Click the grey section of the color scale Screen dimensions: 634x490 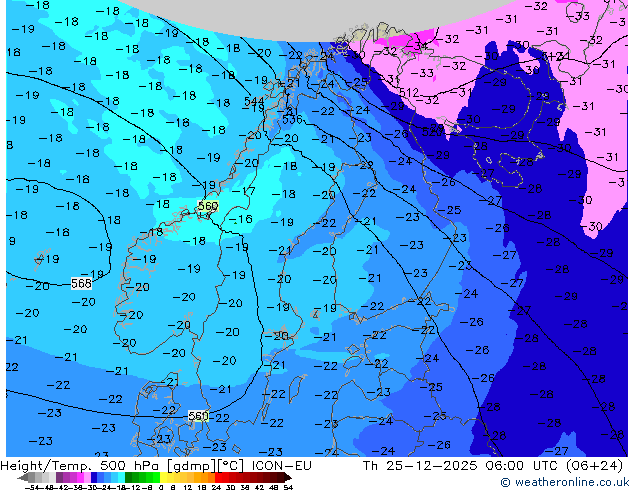point(42,478)
